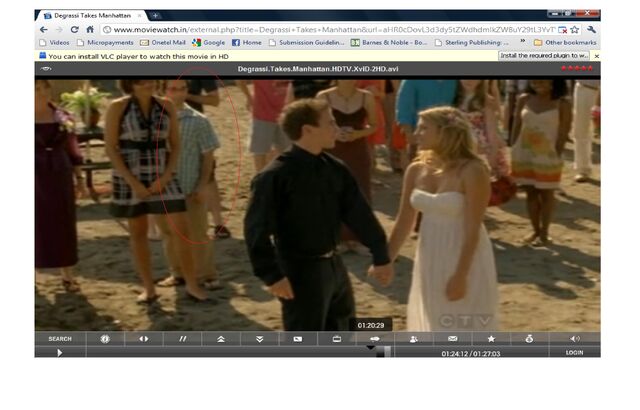Click the plugin puzzle icon in info bar

pos(42,55)
